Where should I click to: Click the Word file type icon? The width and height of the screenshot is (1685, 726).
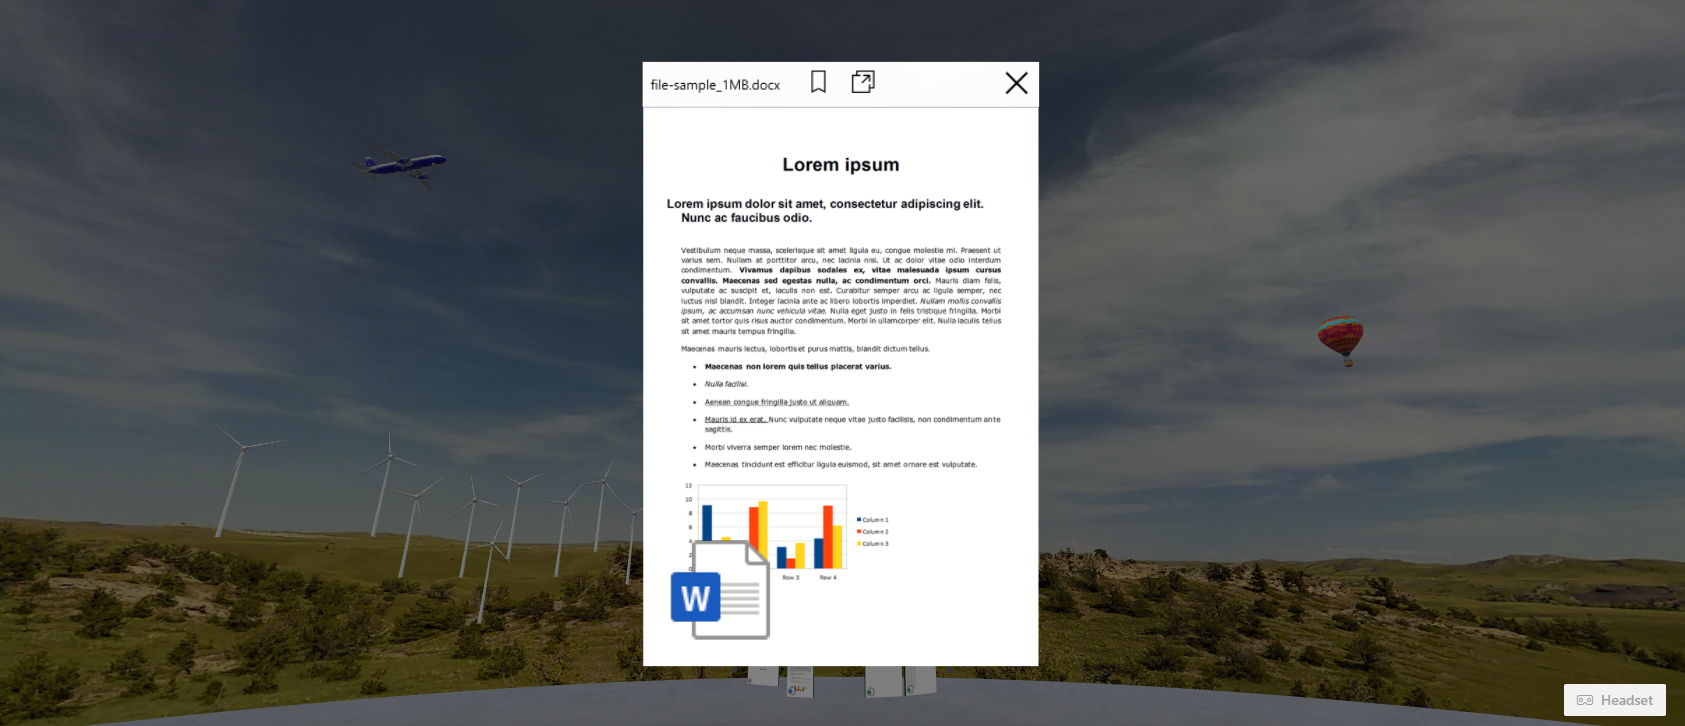click(720, 591)
